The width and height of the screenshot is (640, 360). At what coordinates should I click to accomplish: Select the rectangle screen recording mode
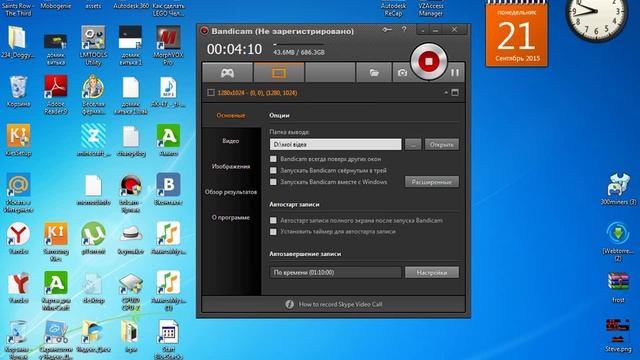coord(279,73)
